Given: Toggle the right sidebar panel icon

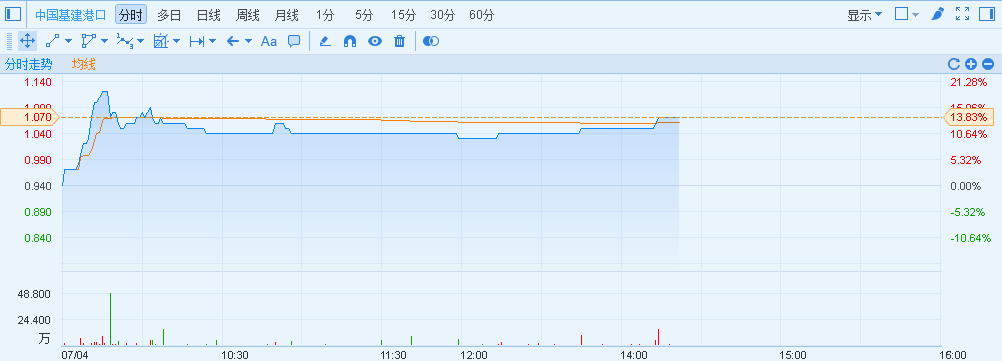Looking at the screenshot, I should pyautogui.click(x=987, y=14).
